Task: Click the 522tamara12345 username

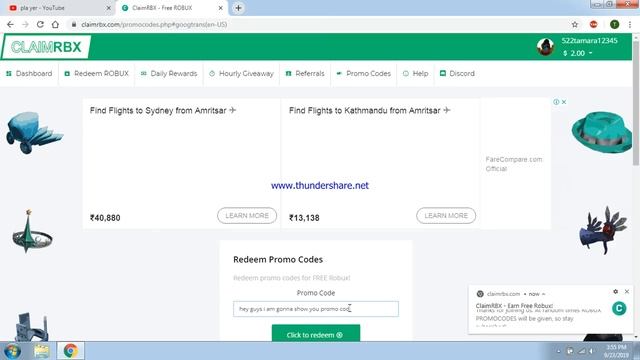Action: (x=589, y=40)
